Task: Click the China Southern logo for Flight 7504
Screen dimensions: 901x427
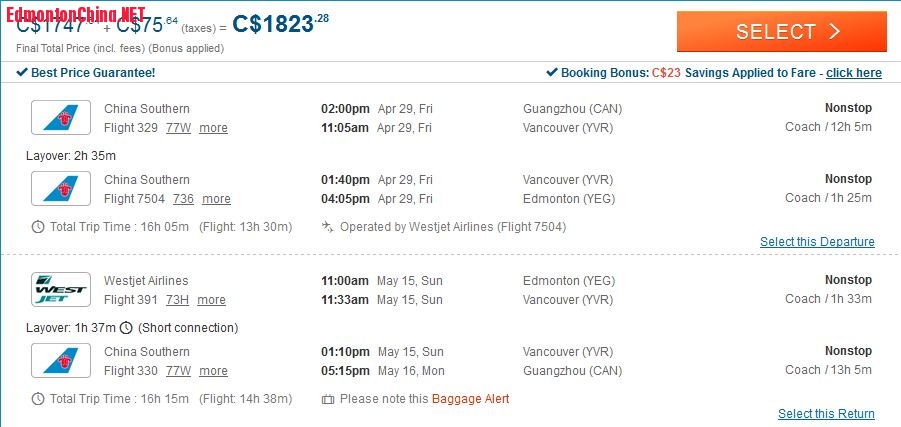Action: 61,188
